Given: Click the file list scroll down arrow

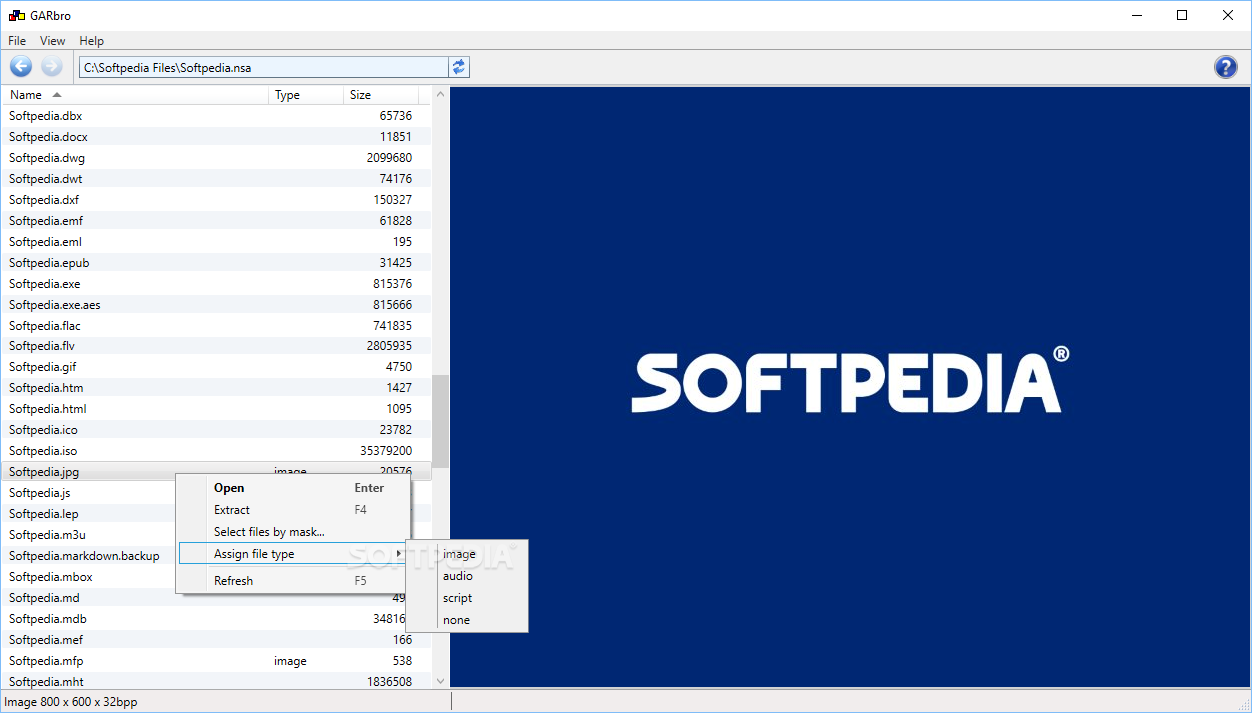Looking at the screenshot, I should 440,681.
